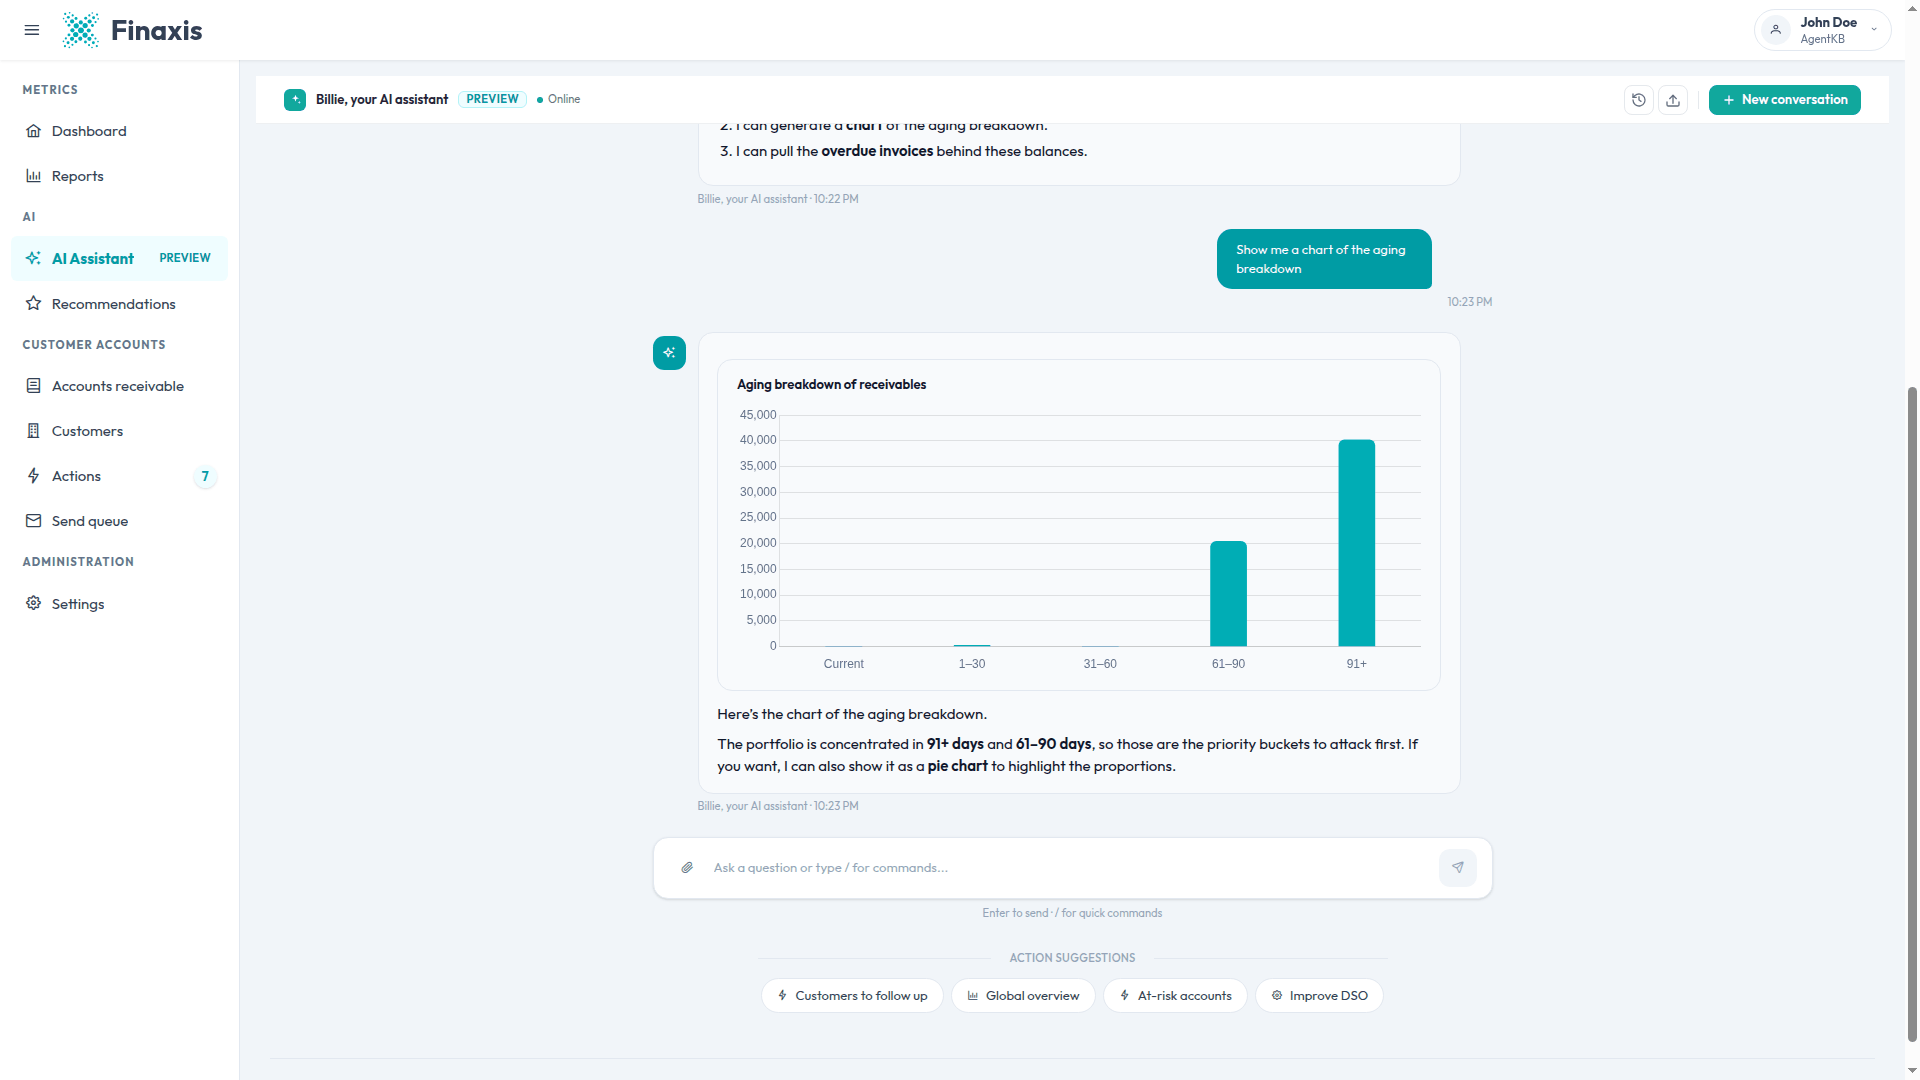Click the Recommendations star icon
The image size is (1920, 1080).
click(x=34, y=303)
